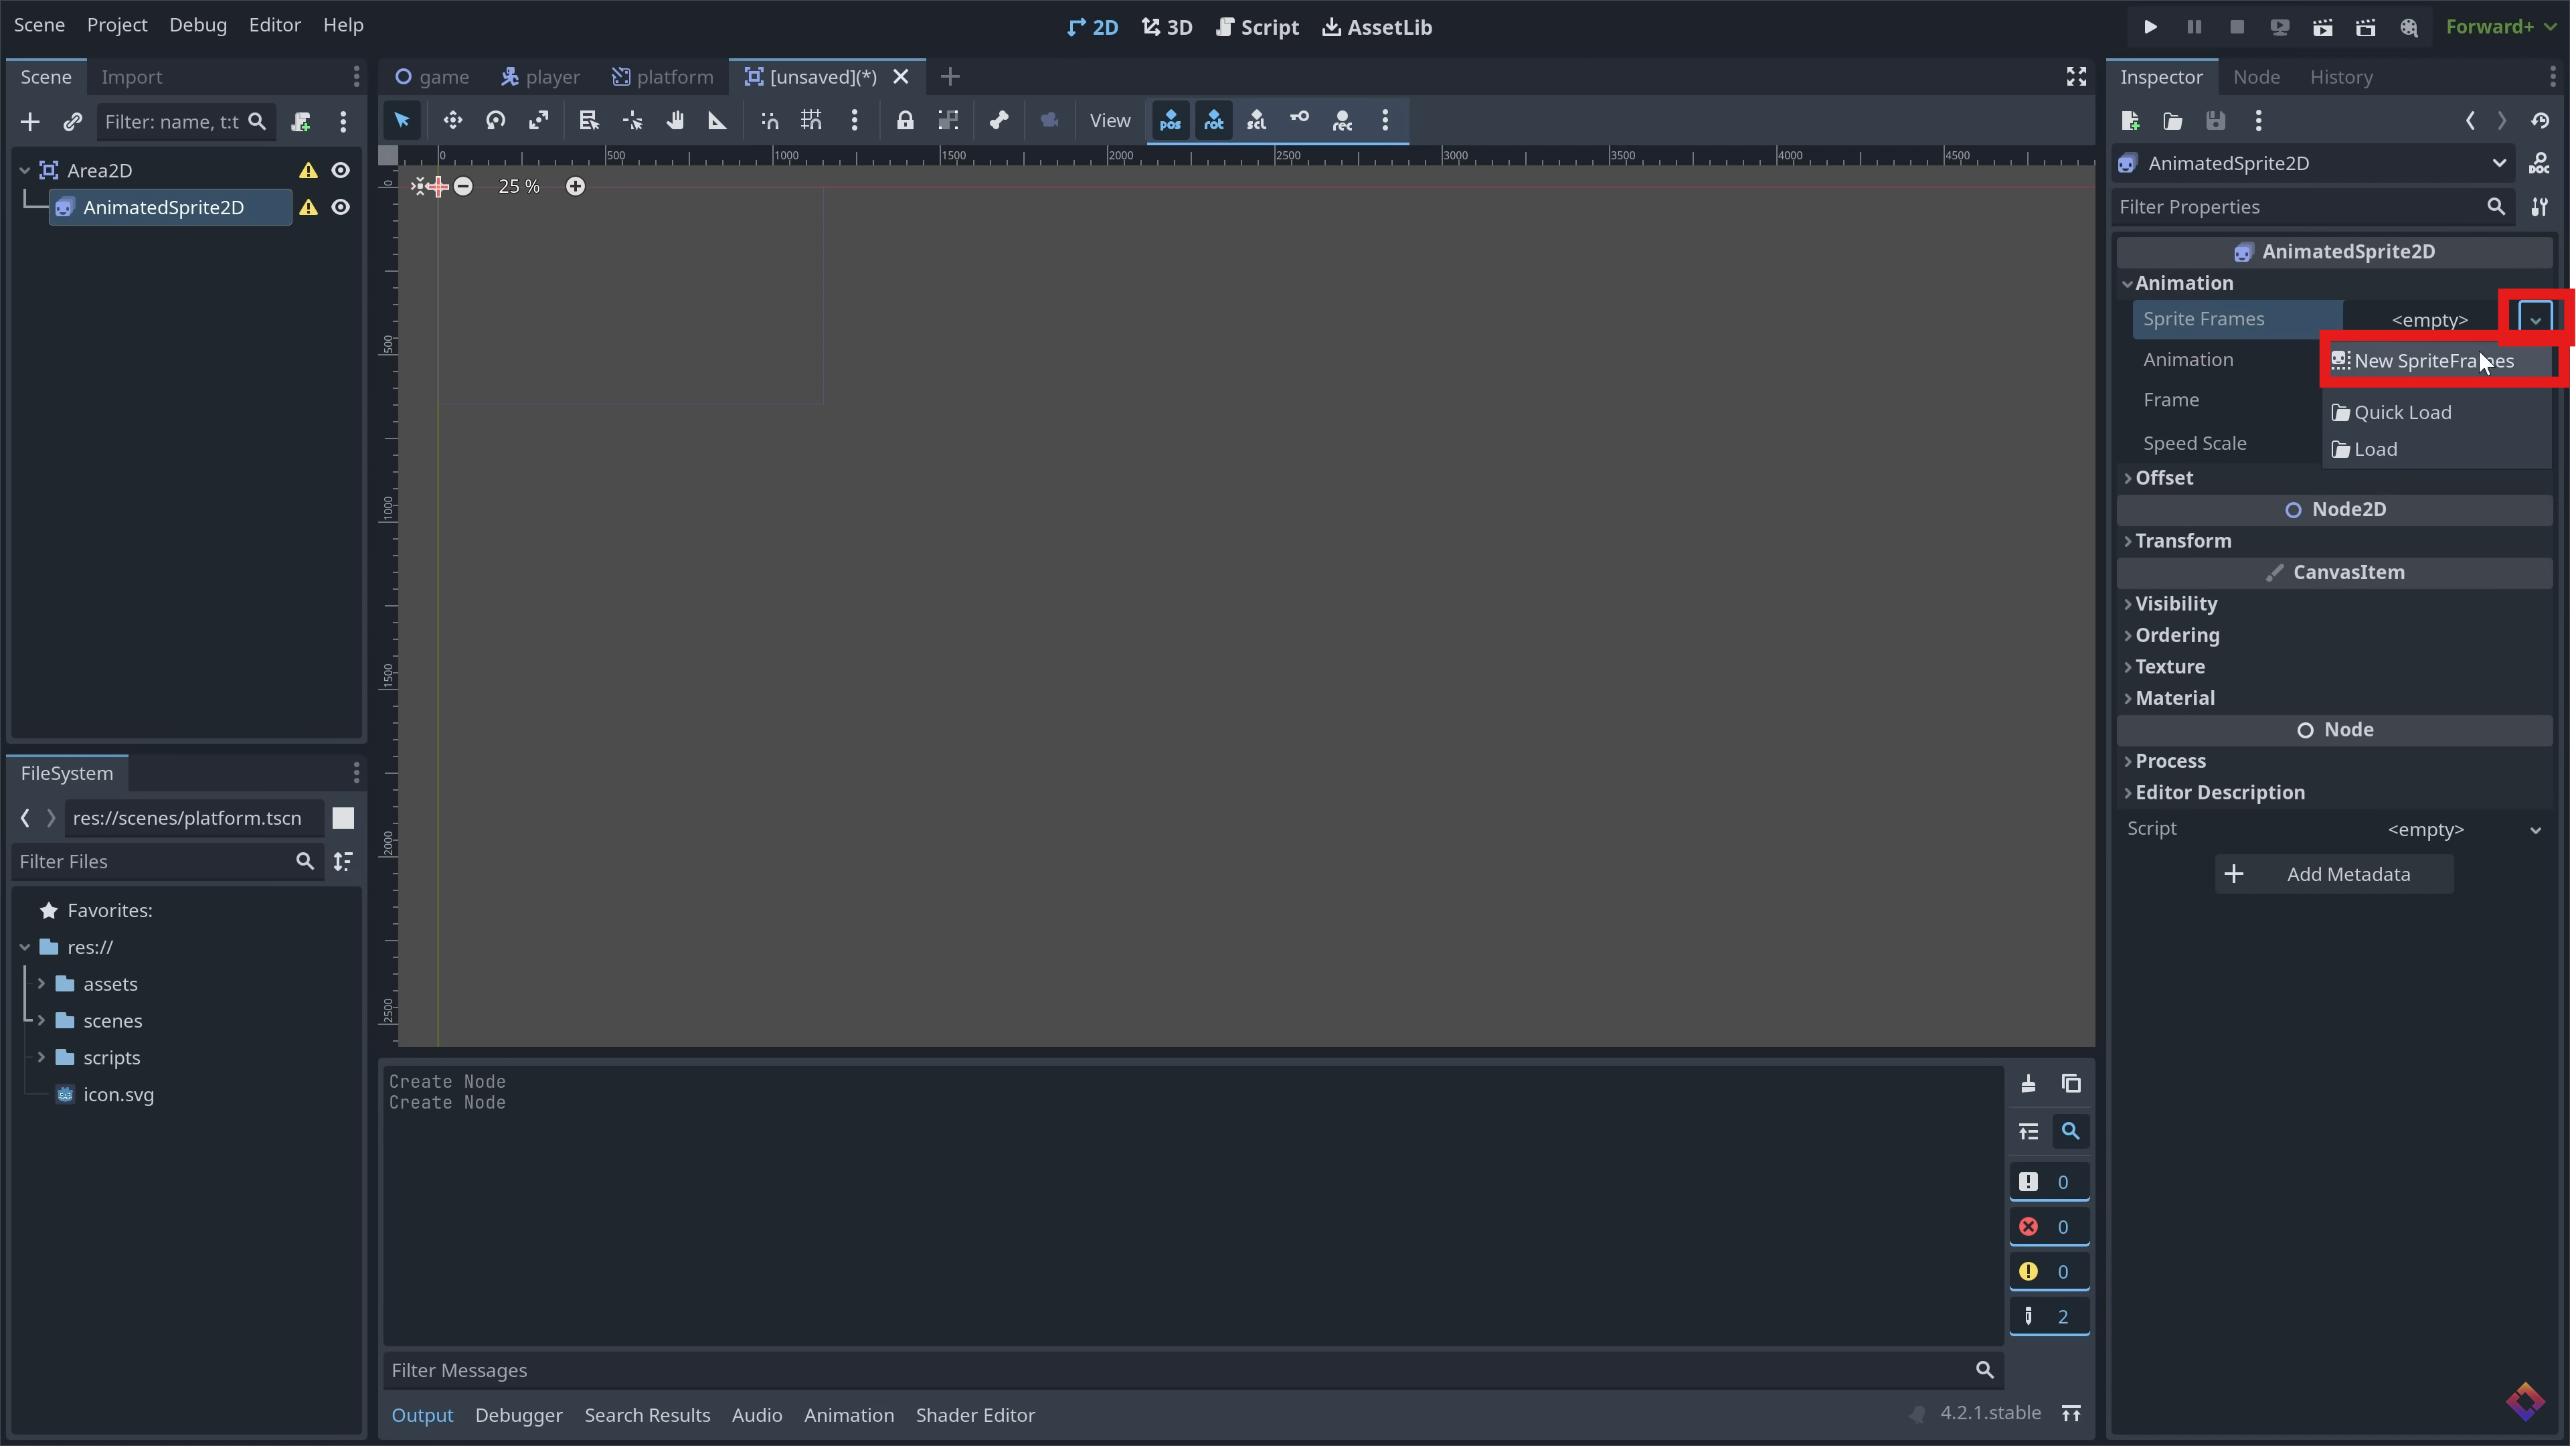Click Instantiate Child Scene link icon
The height and width of the screenshot is (1446, 2576).
72,122
